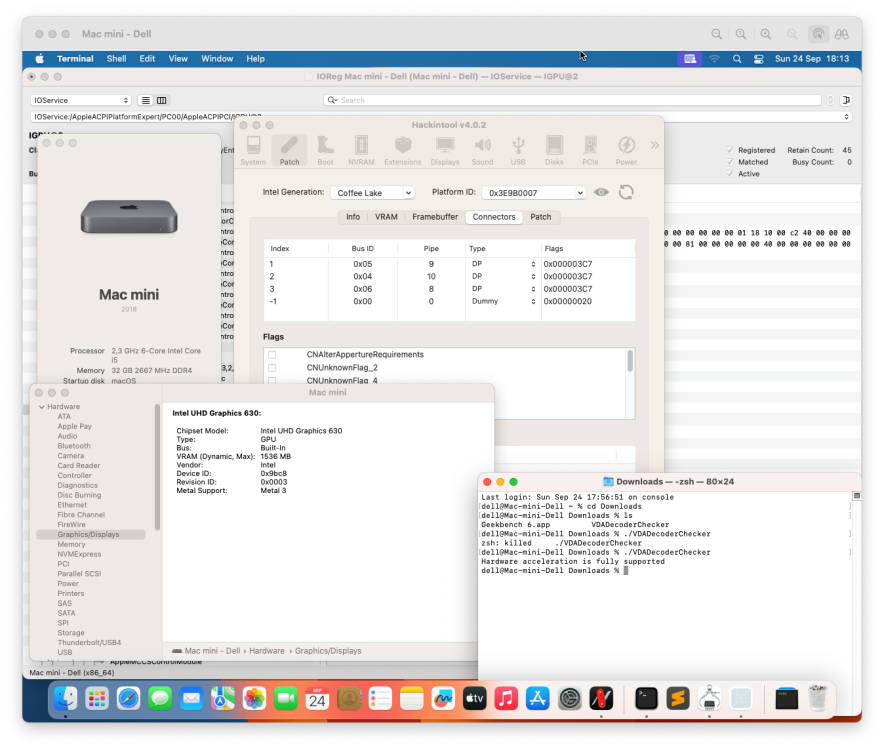Viewport: 884px width, 750px height.
Task: Open the IOService plane selector dropdown
Action: click(81, 100)
